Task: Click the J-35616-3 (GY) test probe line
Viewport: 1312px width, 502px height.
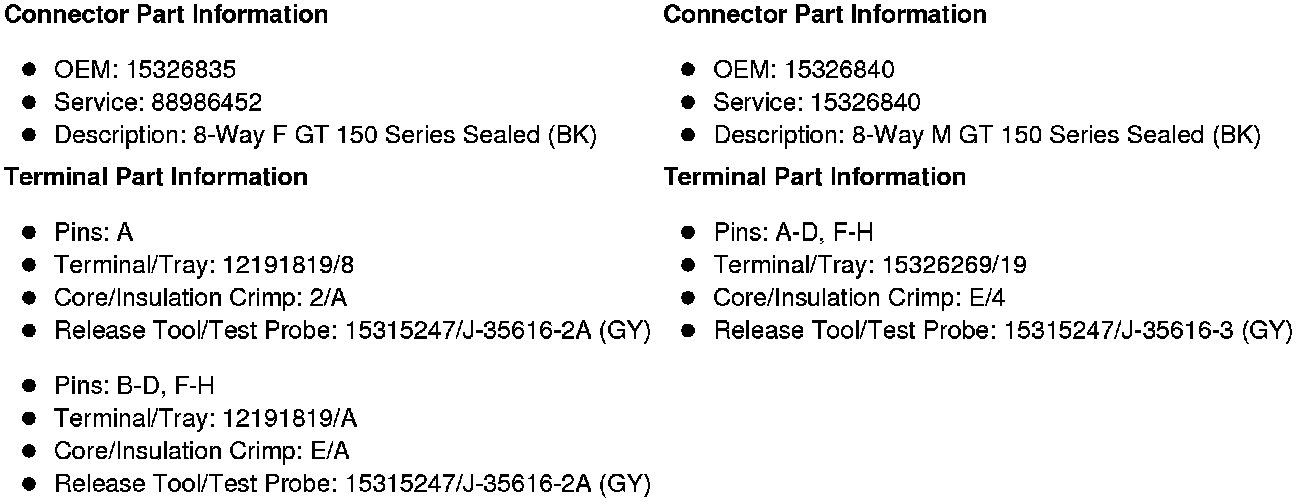Action: (x=1003, y=331)
